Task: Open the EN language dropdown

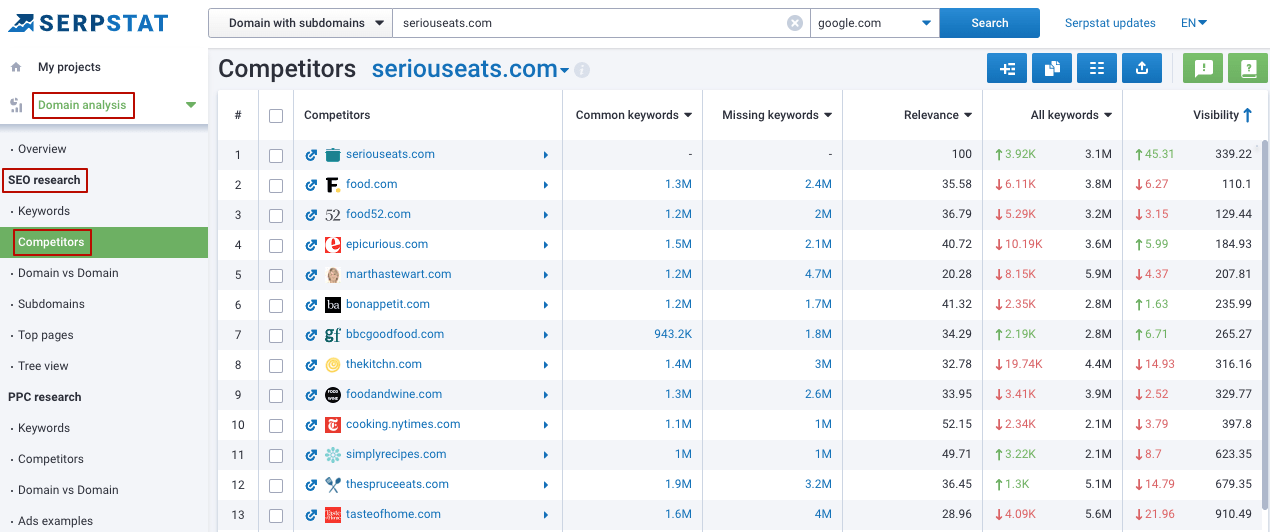Action: [1194, 23]
